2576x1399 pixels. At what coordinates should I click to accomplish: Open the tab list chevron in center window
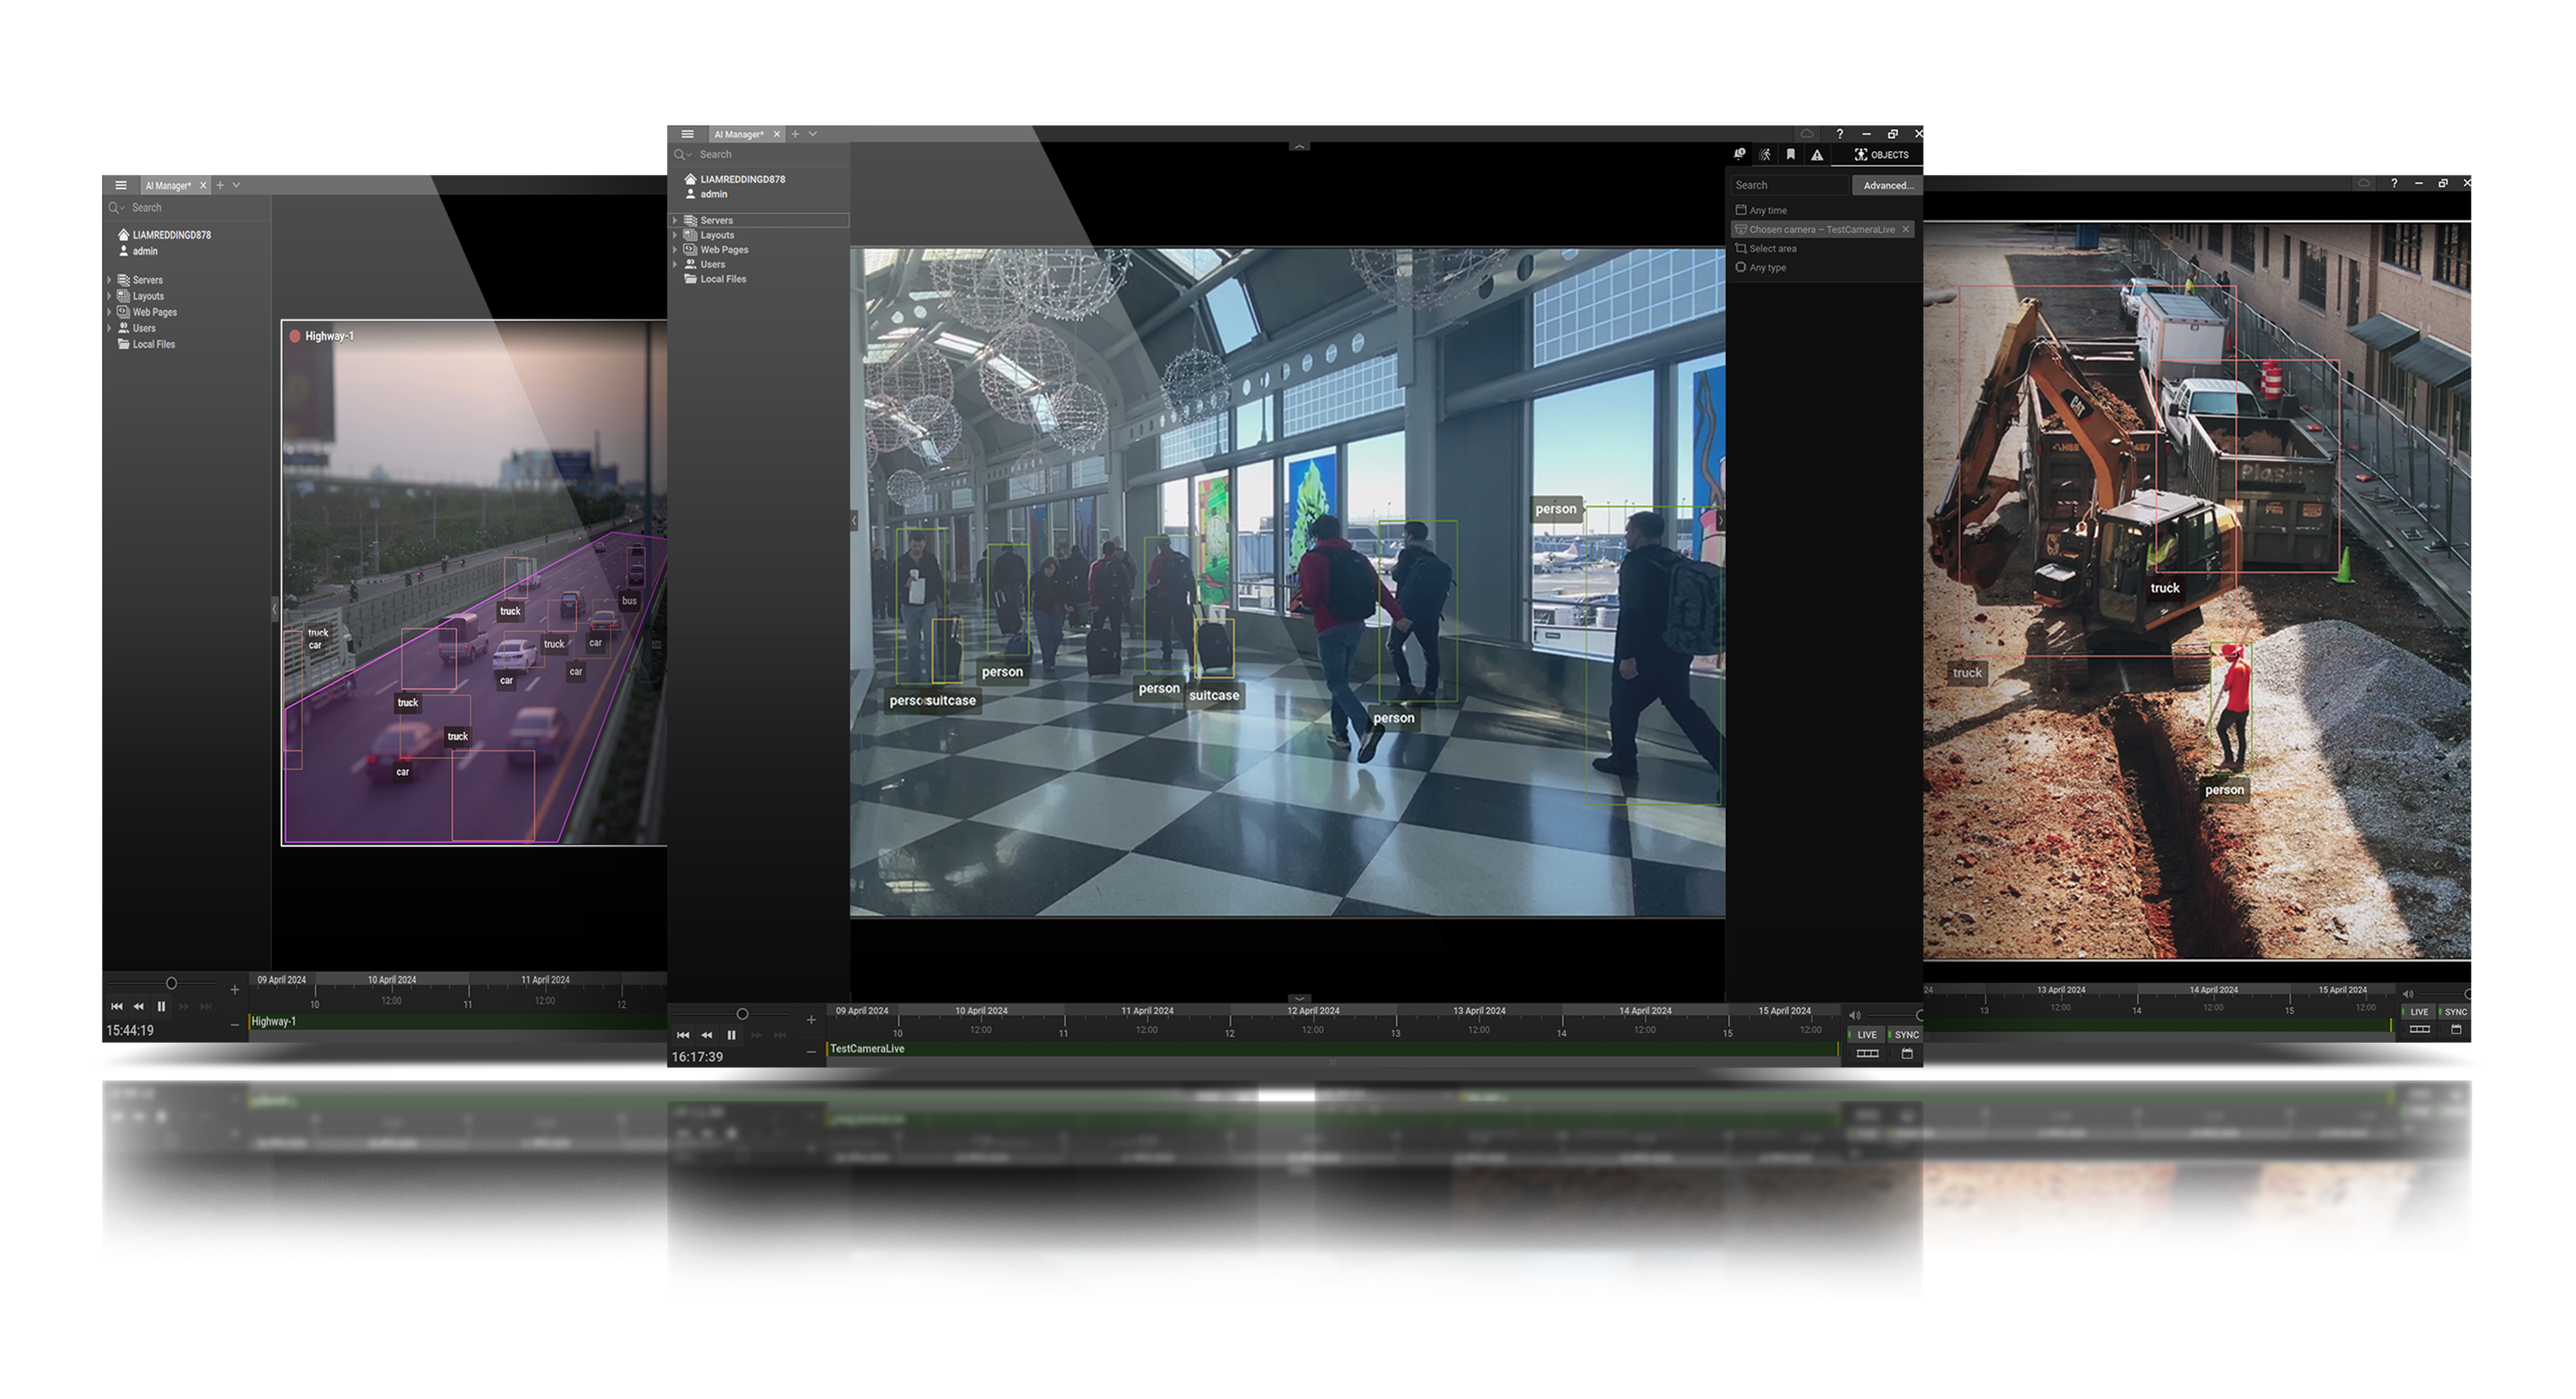tap(813, 133)
